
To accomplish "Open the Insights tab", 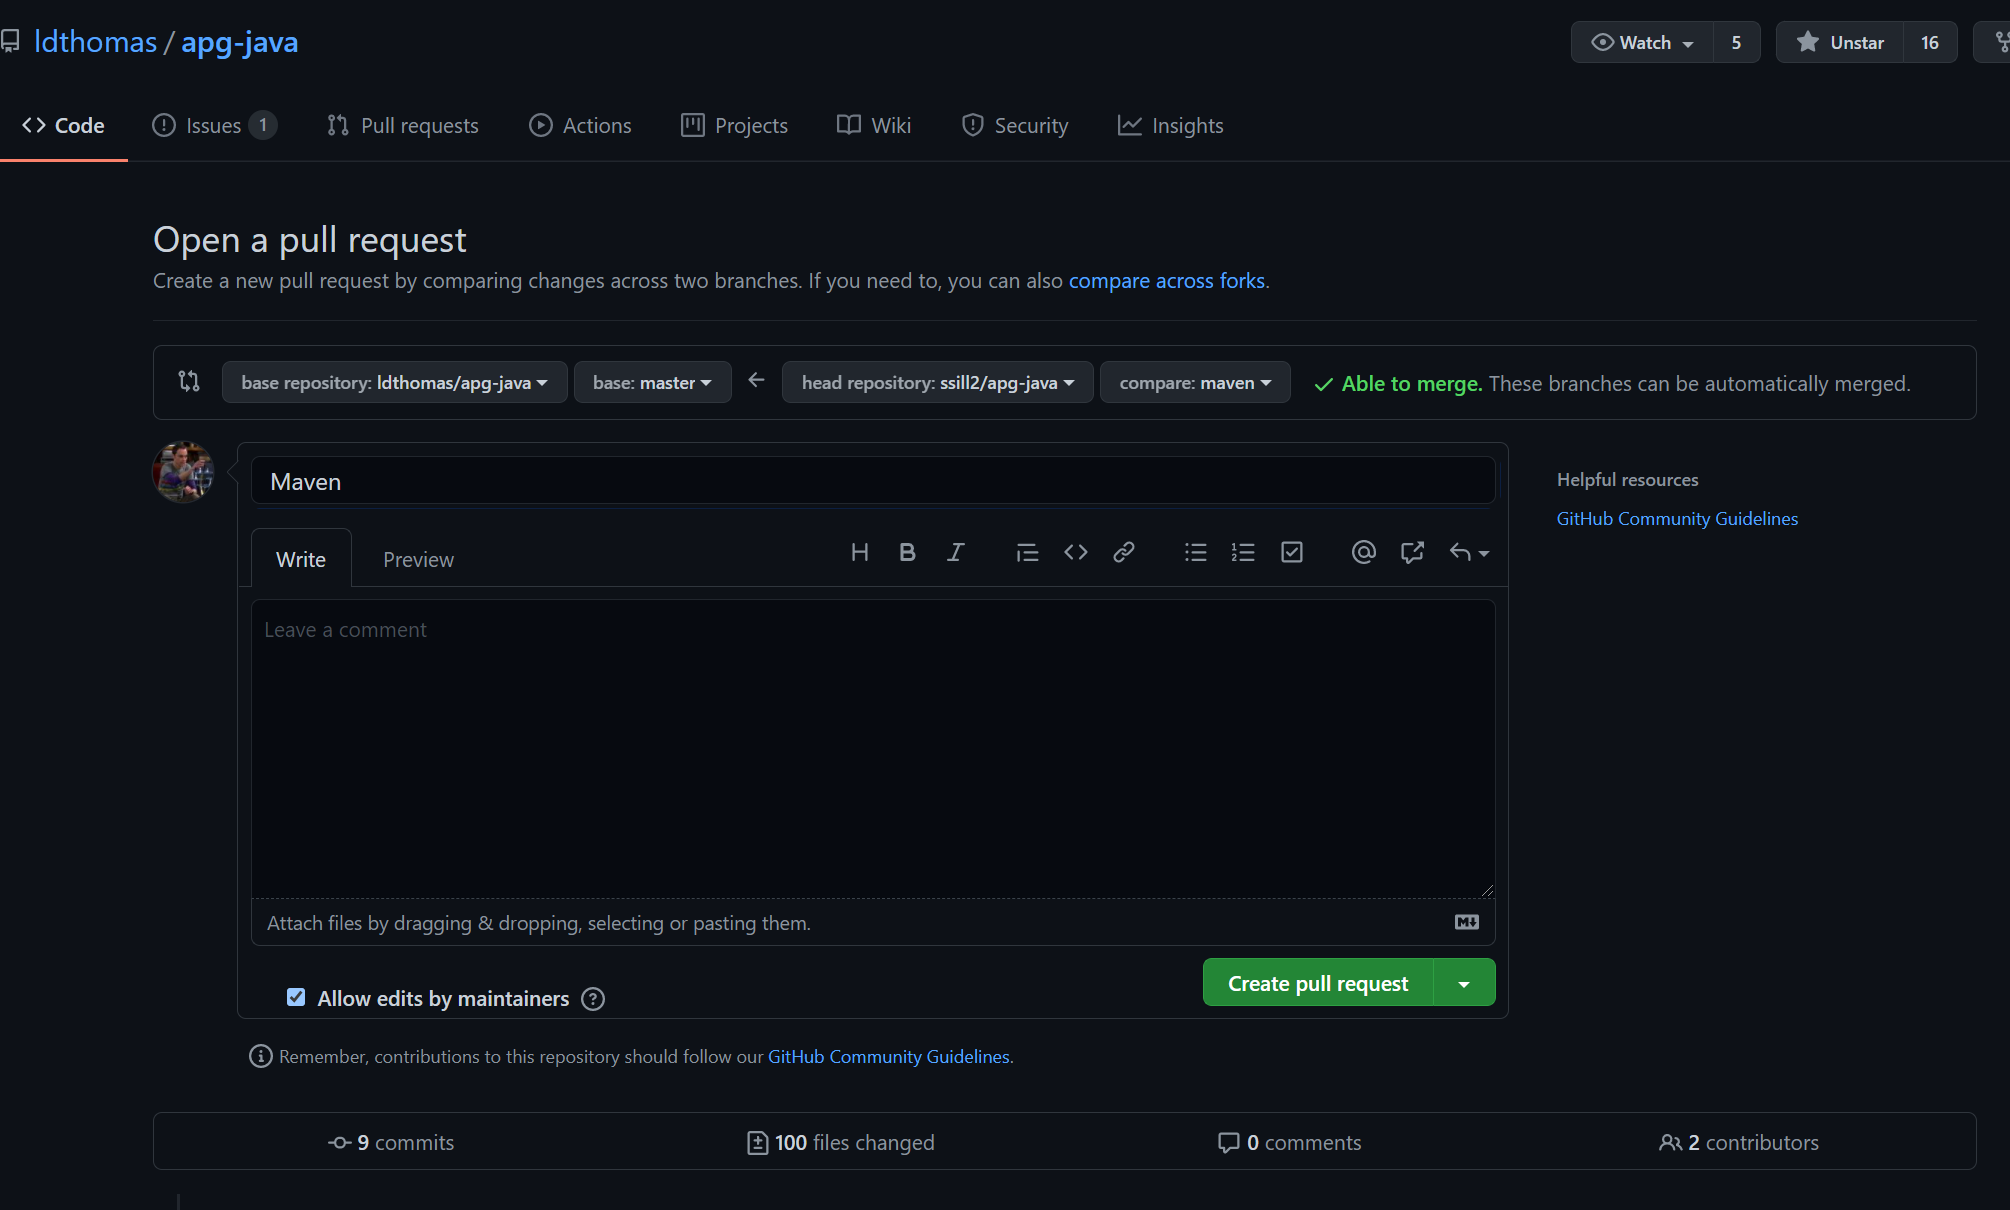I will 1171,126.
